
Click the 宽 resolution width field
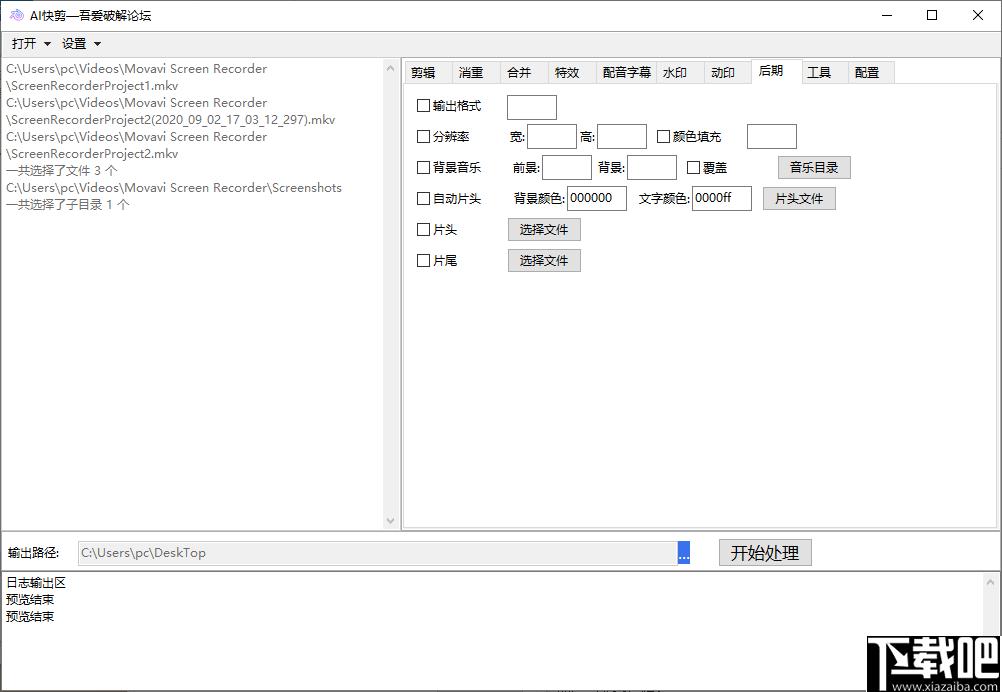pyautogui.click(x=552, y=137)
